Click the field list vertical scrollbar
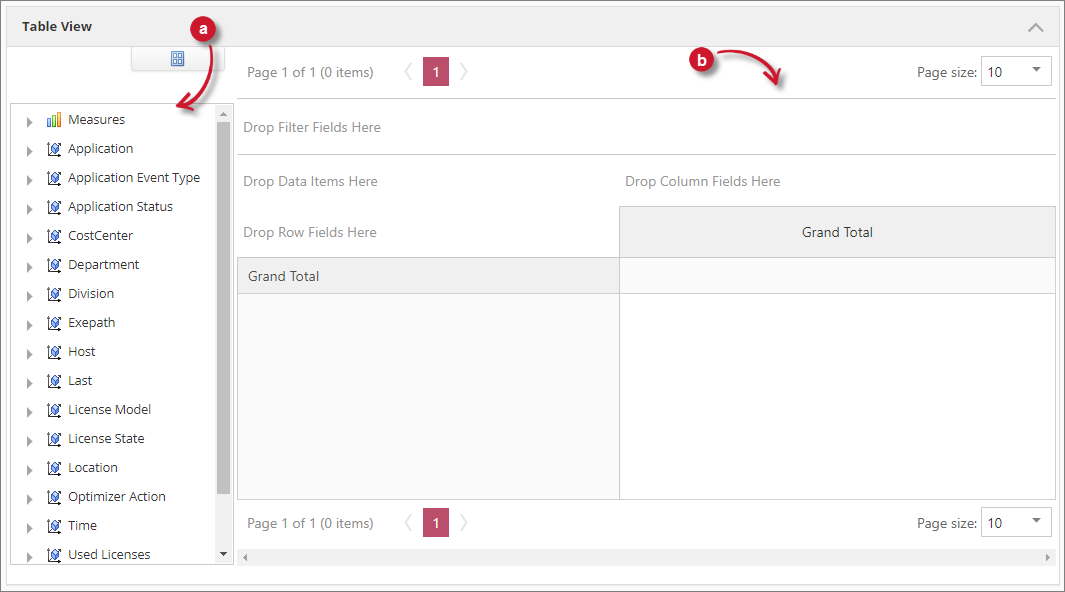The image size is (1065, 592). point(223,300)
